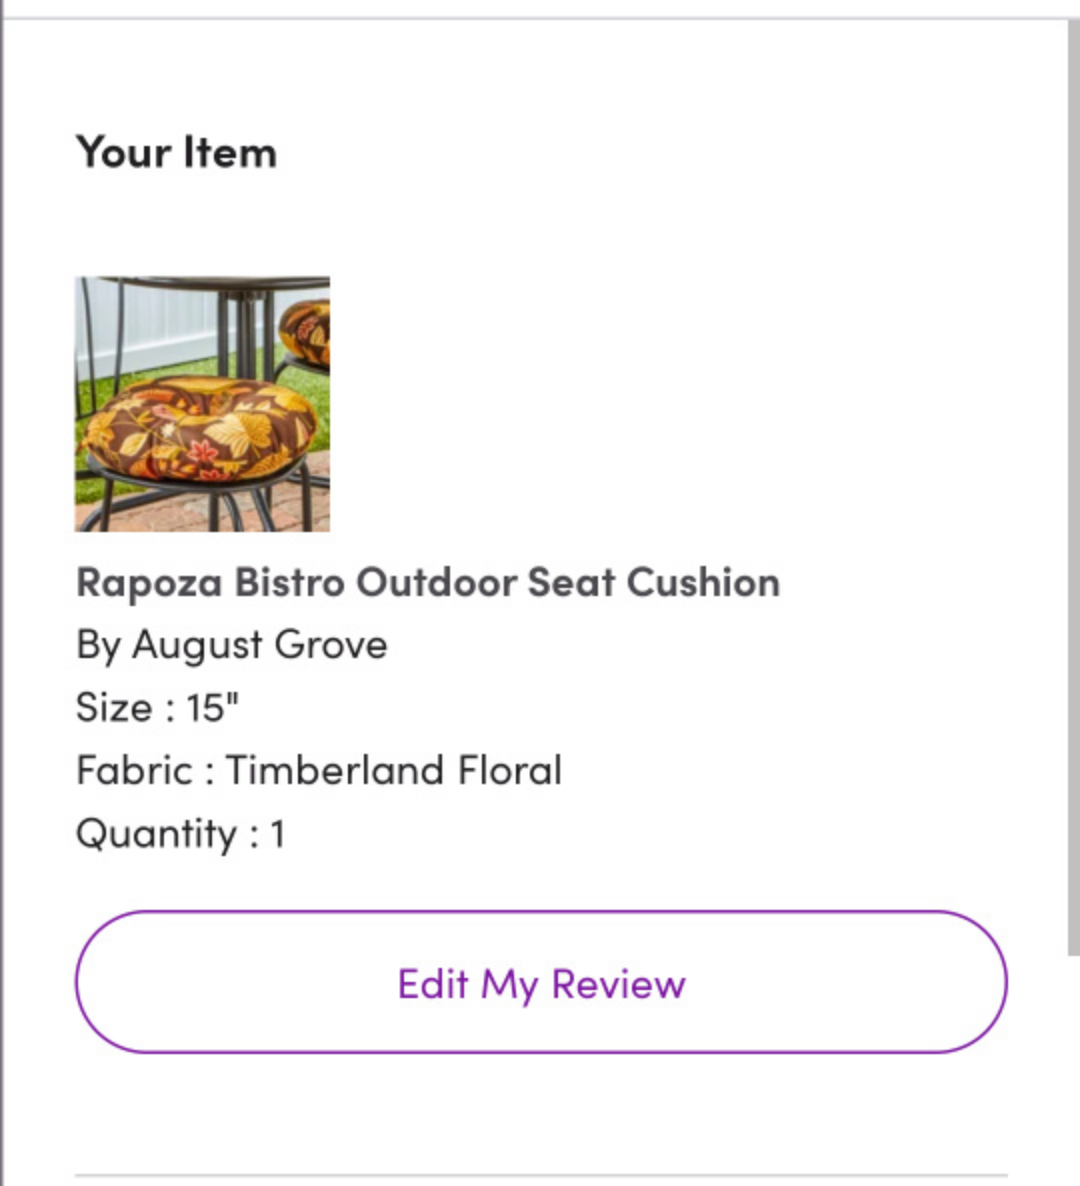Click the Timberland Floral fabric value
The width and height of the screenshot is (1080, 1186).
coord(393,771)
